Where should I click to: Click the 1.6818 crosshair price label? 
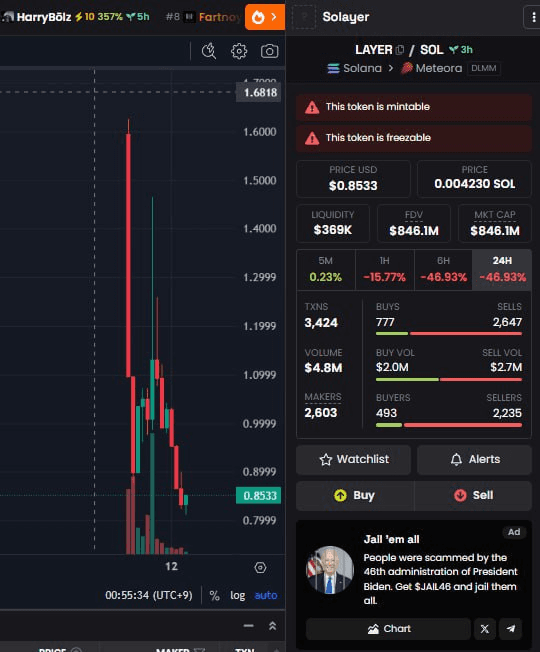259,92
